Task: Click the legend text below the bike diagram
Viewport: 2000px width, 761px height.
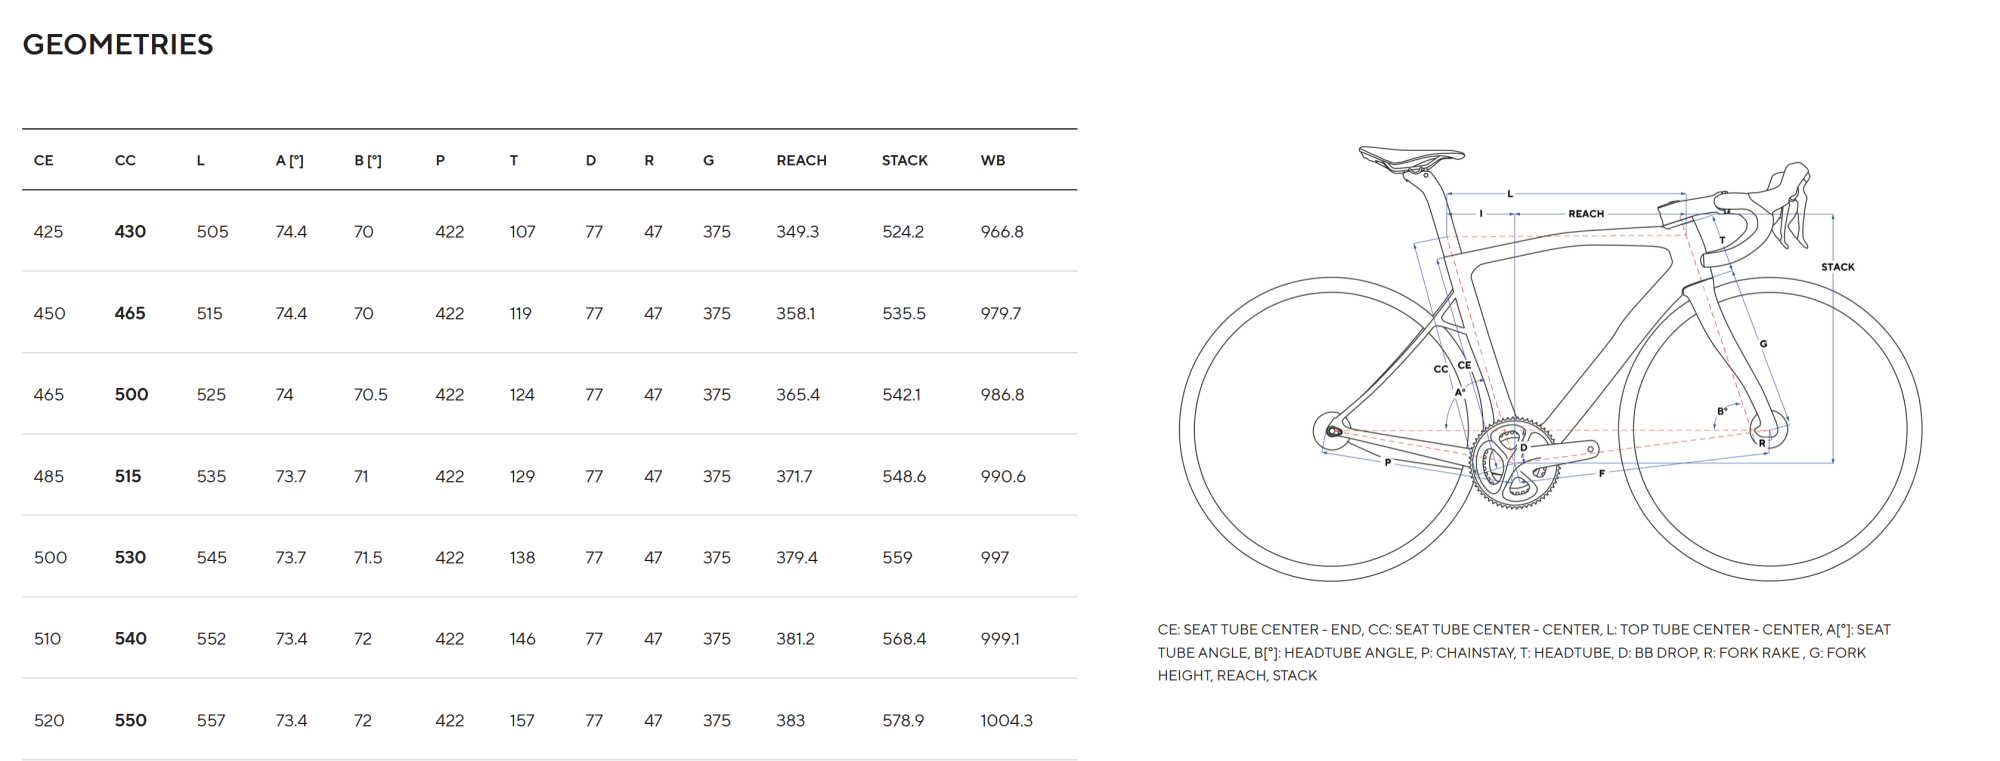Action: pos(1523,652)
